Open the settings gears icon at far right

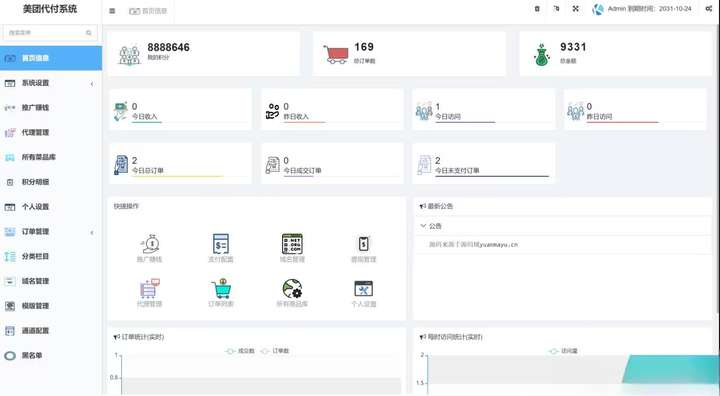point(709,9)
